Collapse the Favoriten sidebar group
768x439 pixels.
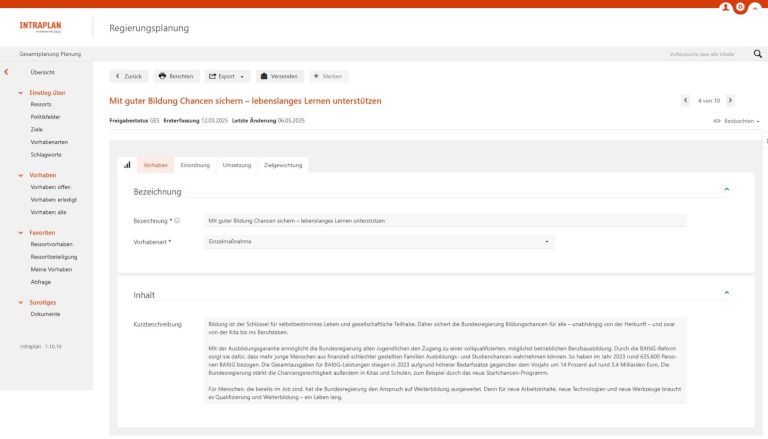pyautogui.click(x=22, y=232)
